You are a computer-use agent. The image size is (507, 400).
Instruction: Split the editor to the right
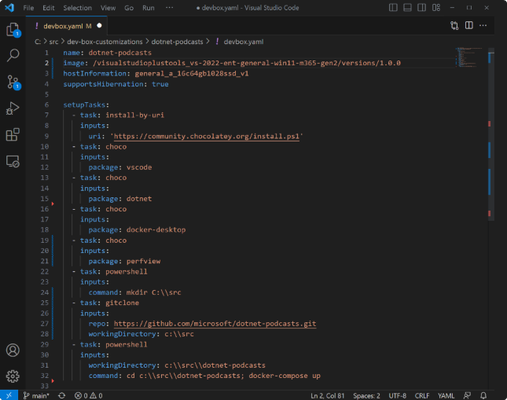click(469, 25)
